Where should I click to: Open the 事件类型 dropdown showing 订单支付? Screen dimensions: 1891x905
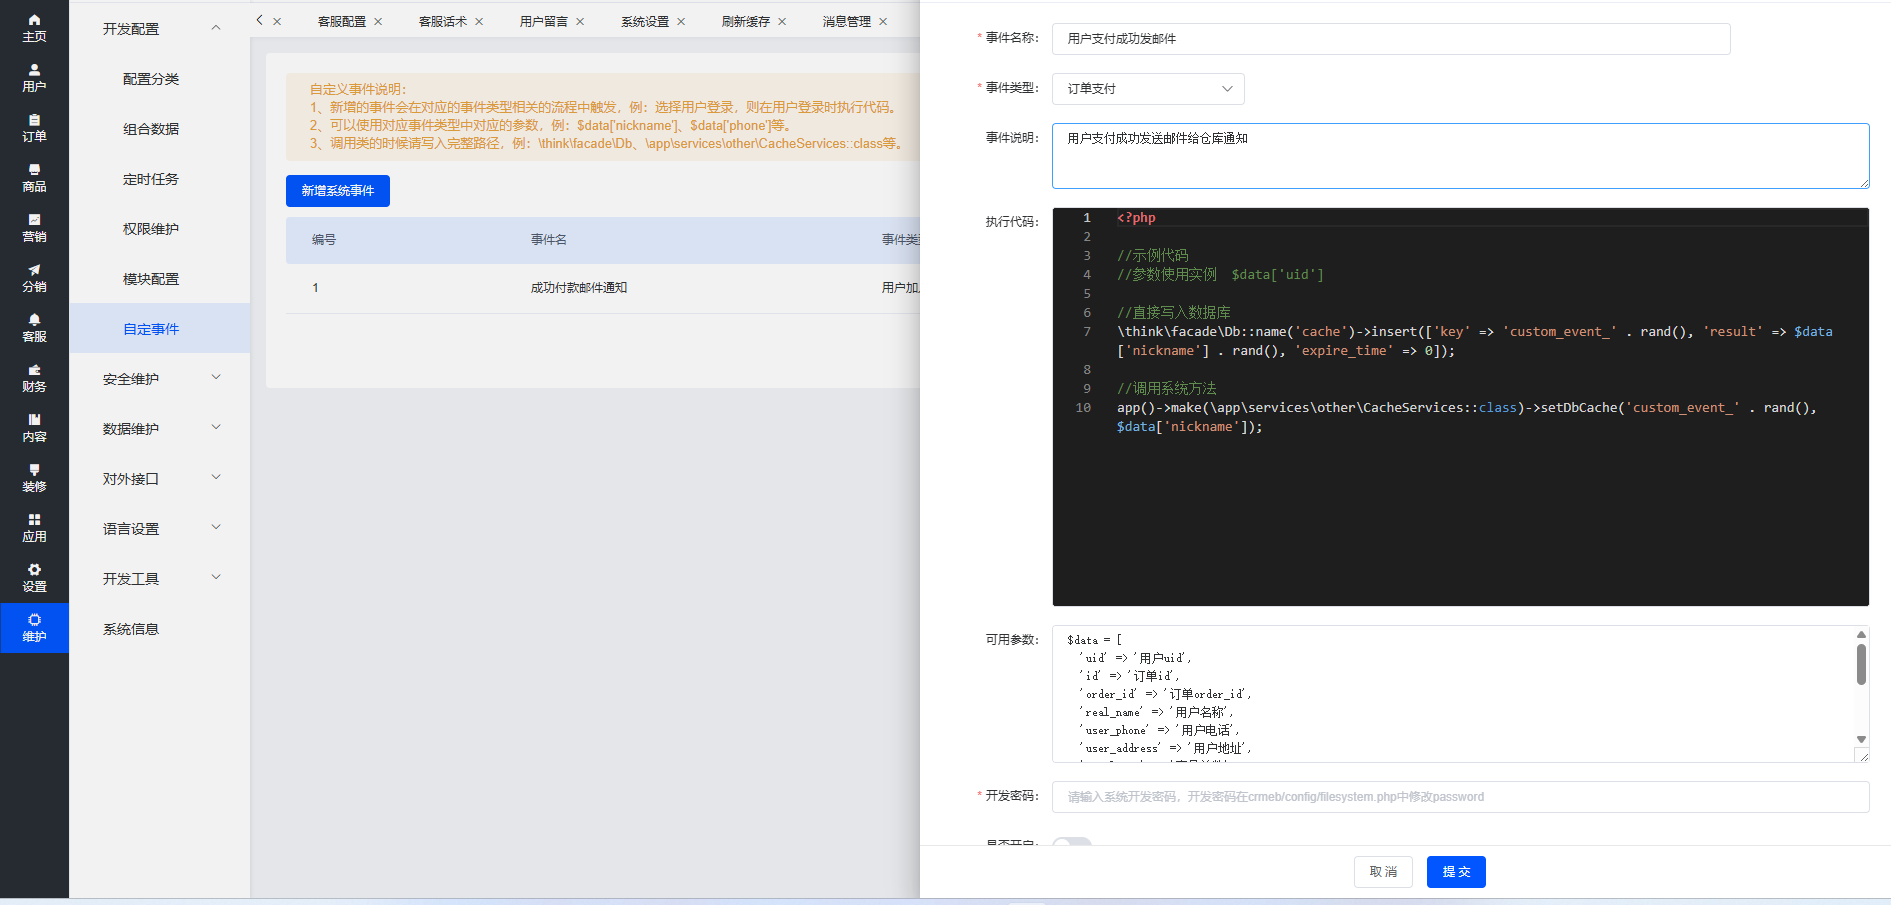(x=1148, y=89)
